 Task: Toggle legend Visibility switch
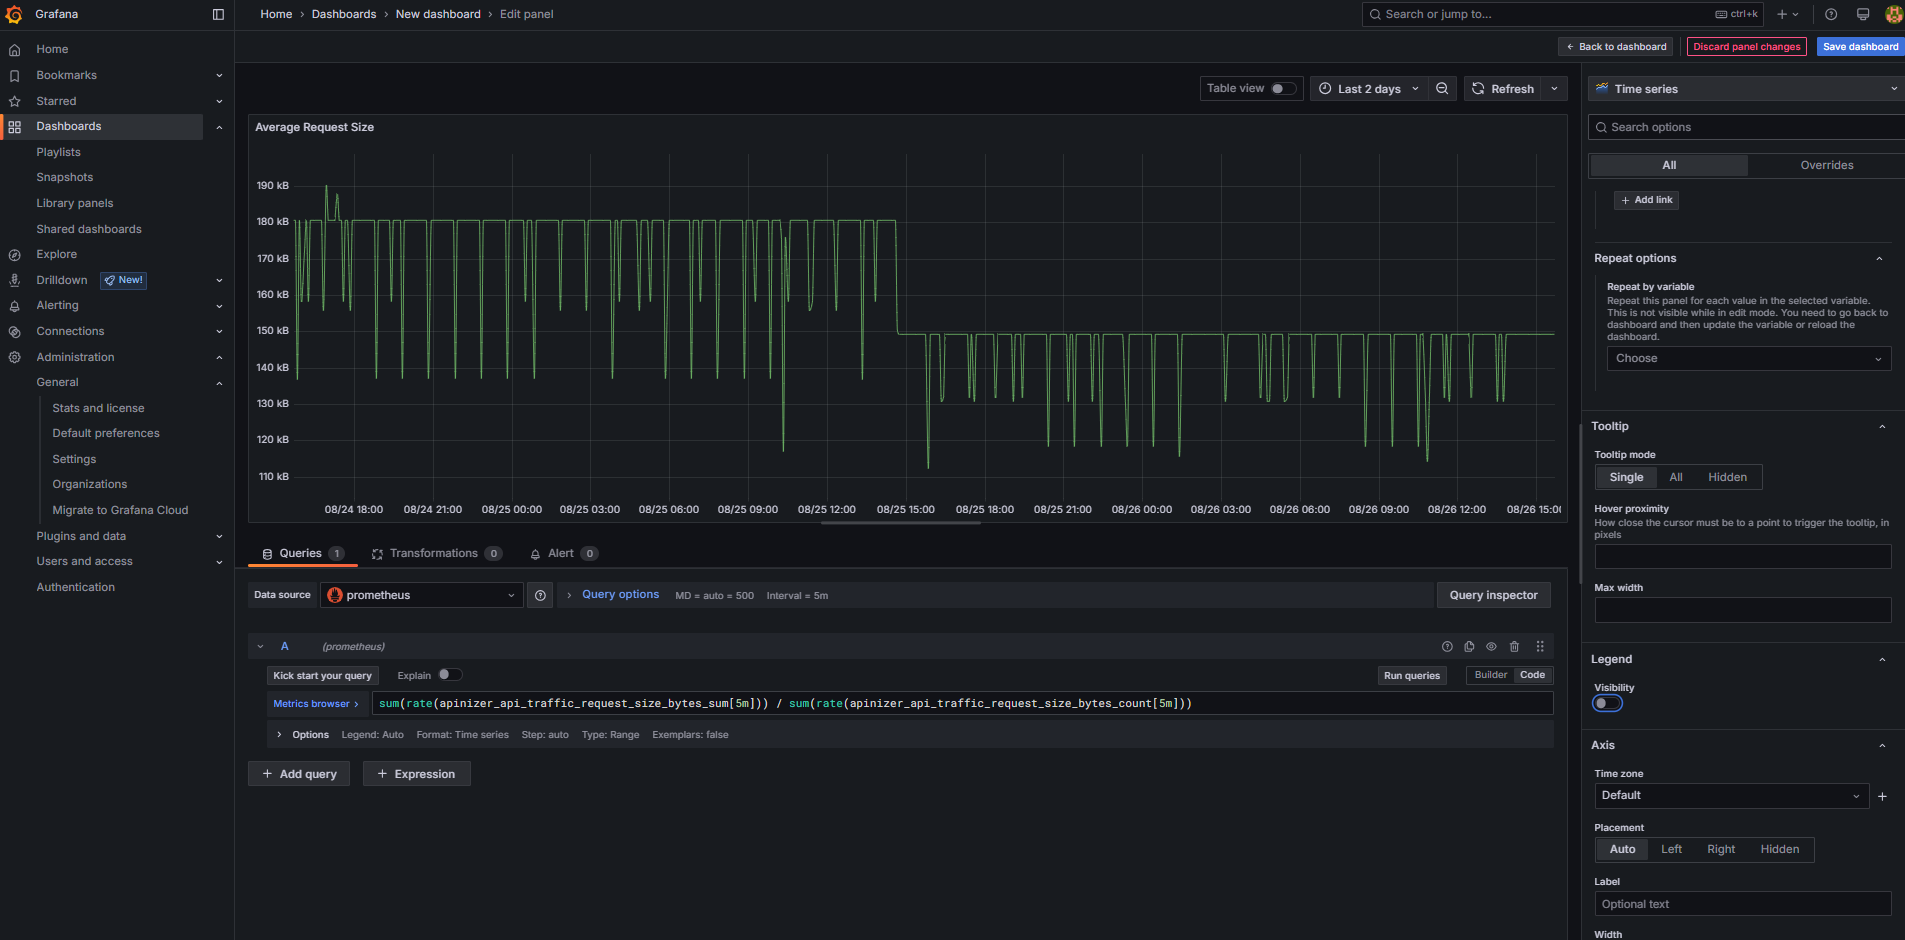click(1607, 704)
